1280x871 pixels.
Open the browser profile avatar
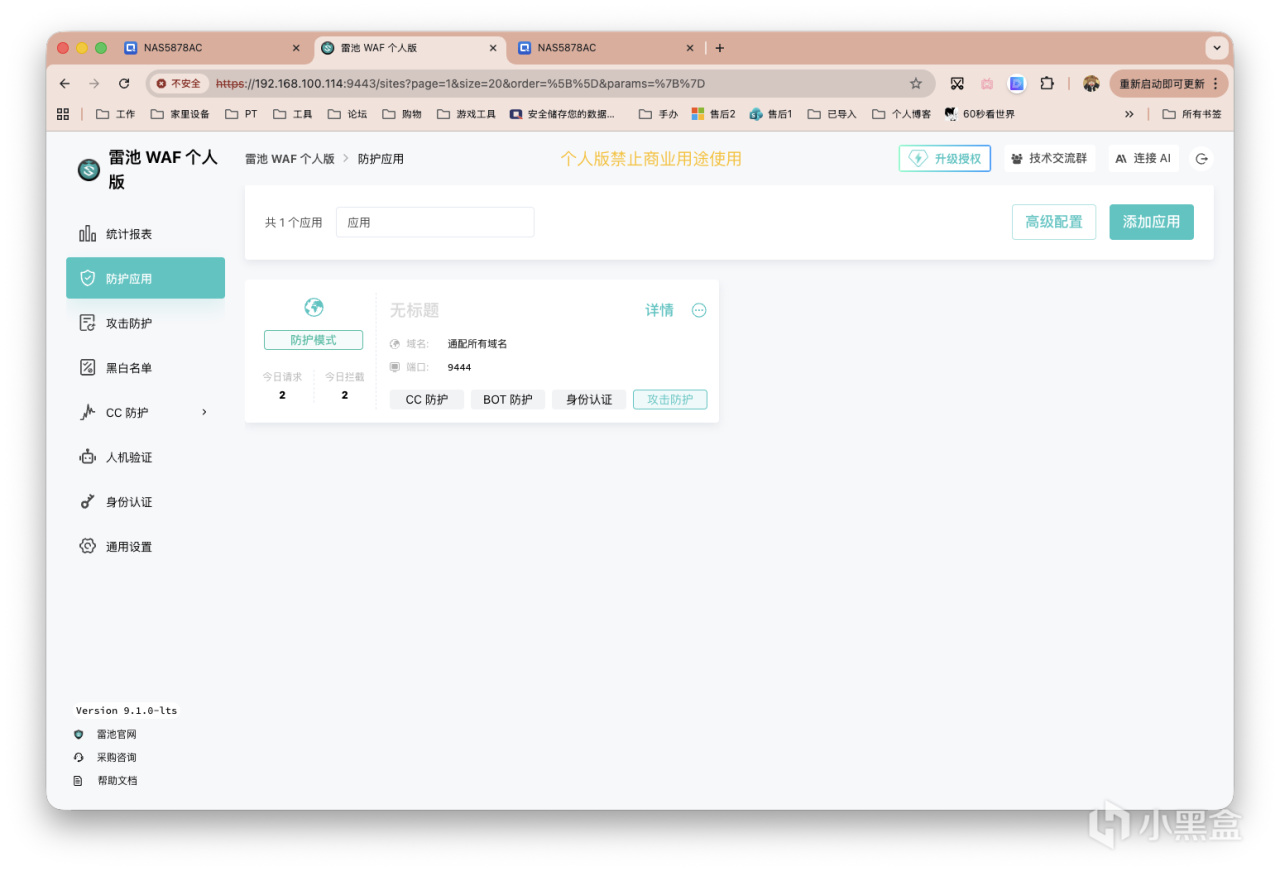pyautogui.click(x=1091, y=84)
